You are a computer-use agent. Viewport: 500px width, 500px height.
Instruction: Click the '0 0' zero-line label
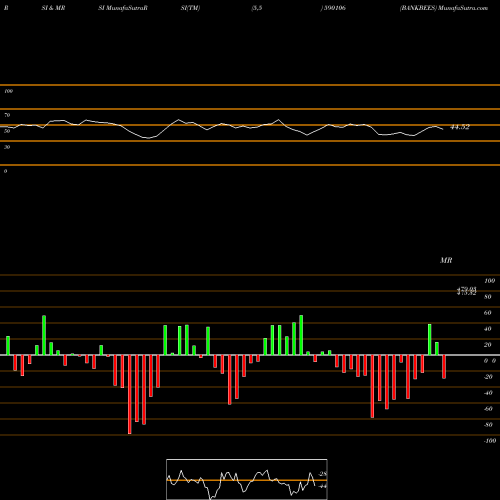(x=490, y=361)
